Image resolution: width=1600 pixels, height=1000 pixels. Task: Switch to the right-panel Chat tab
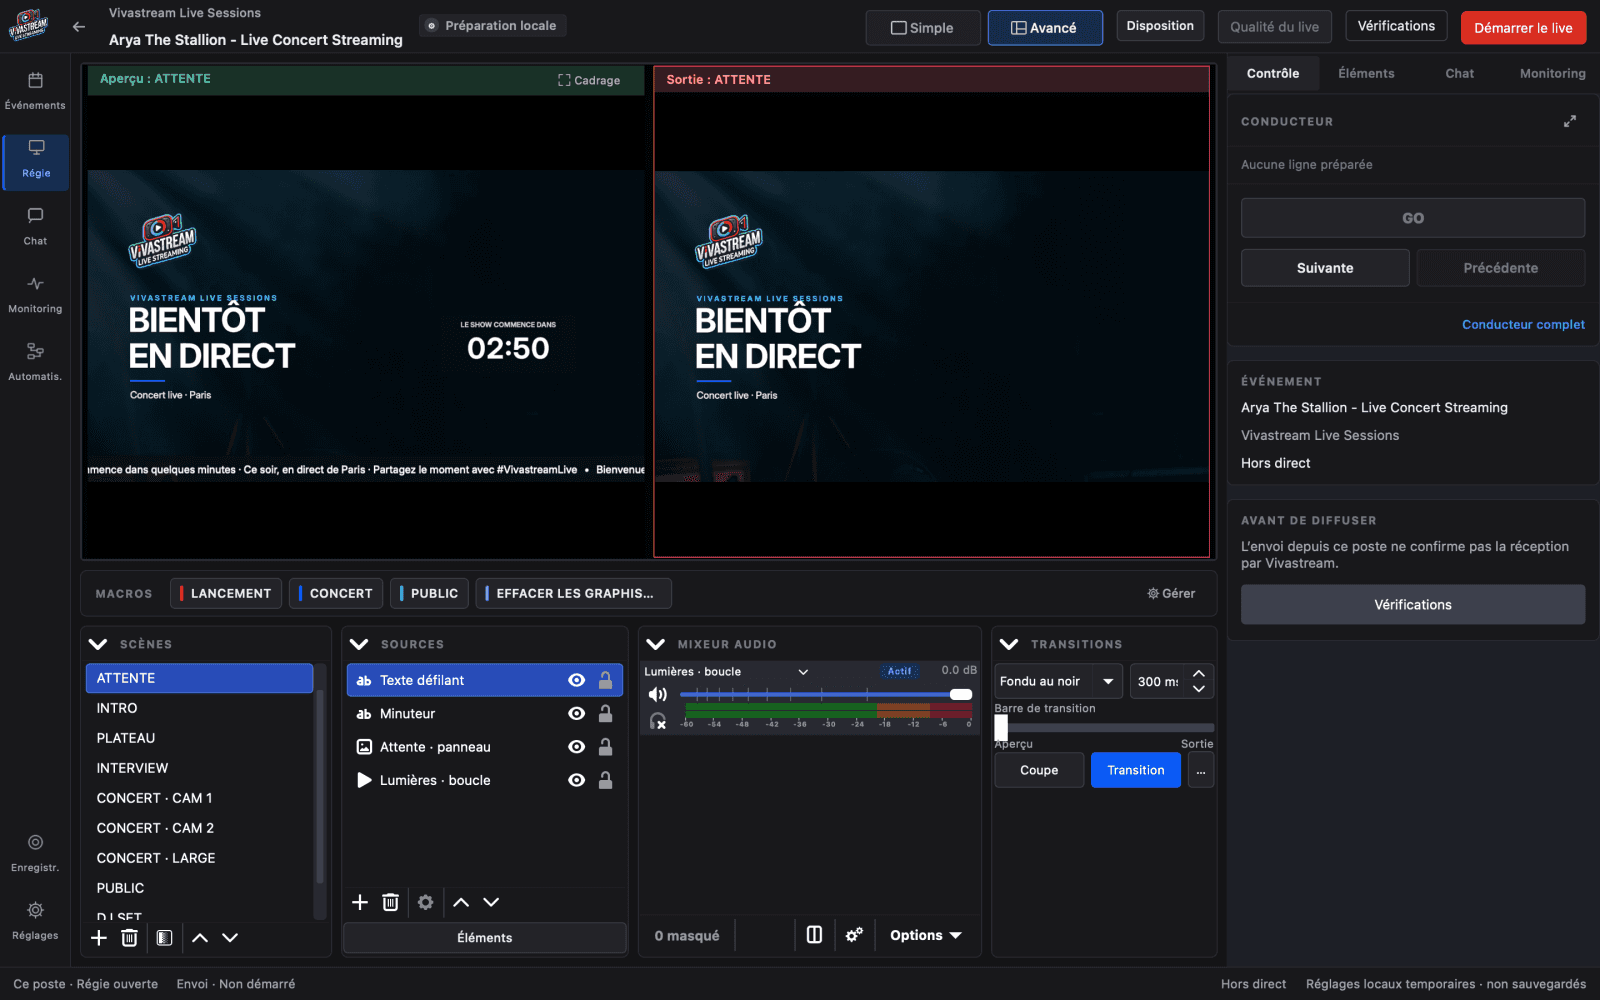[1459, 73]
